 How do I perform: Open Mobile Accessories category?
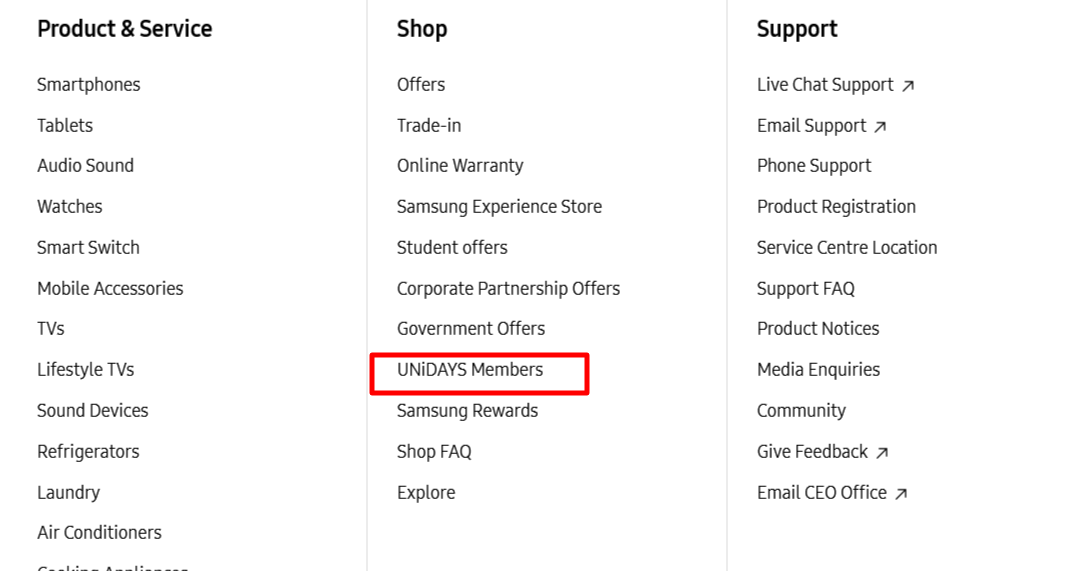point(110,289)
